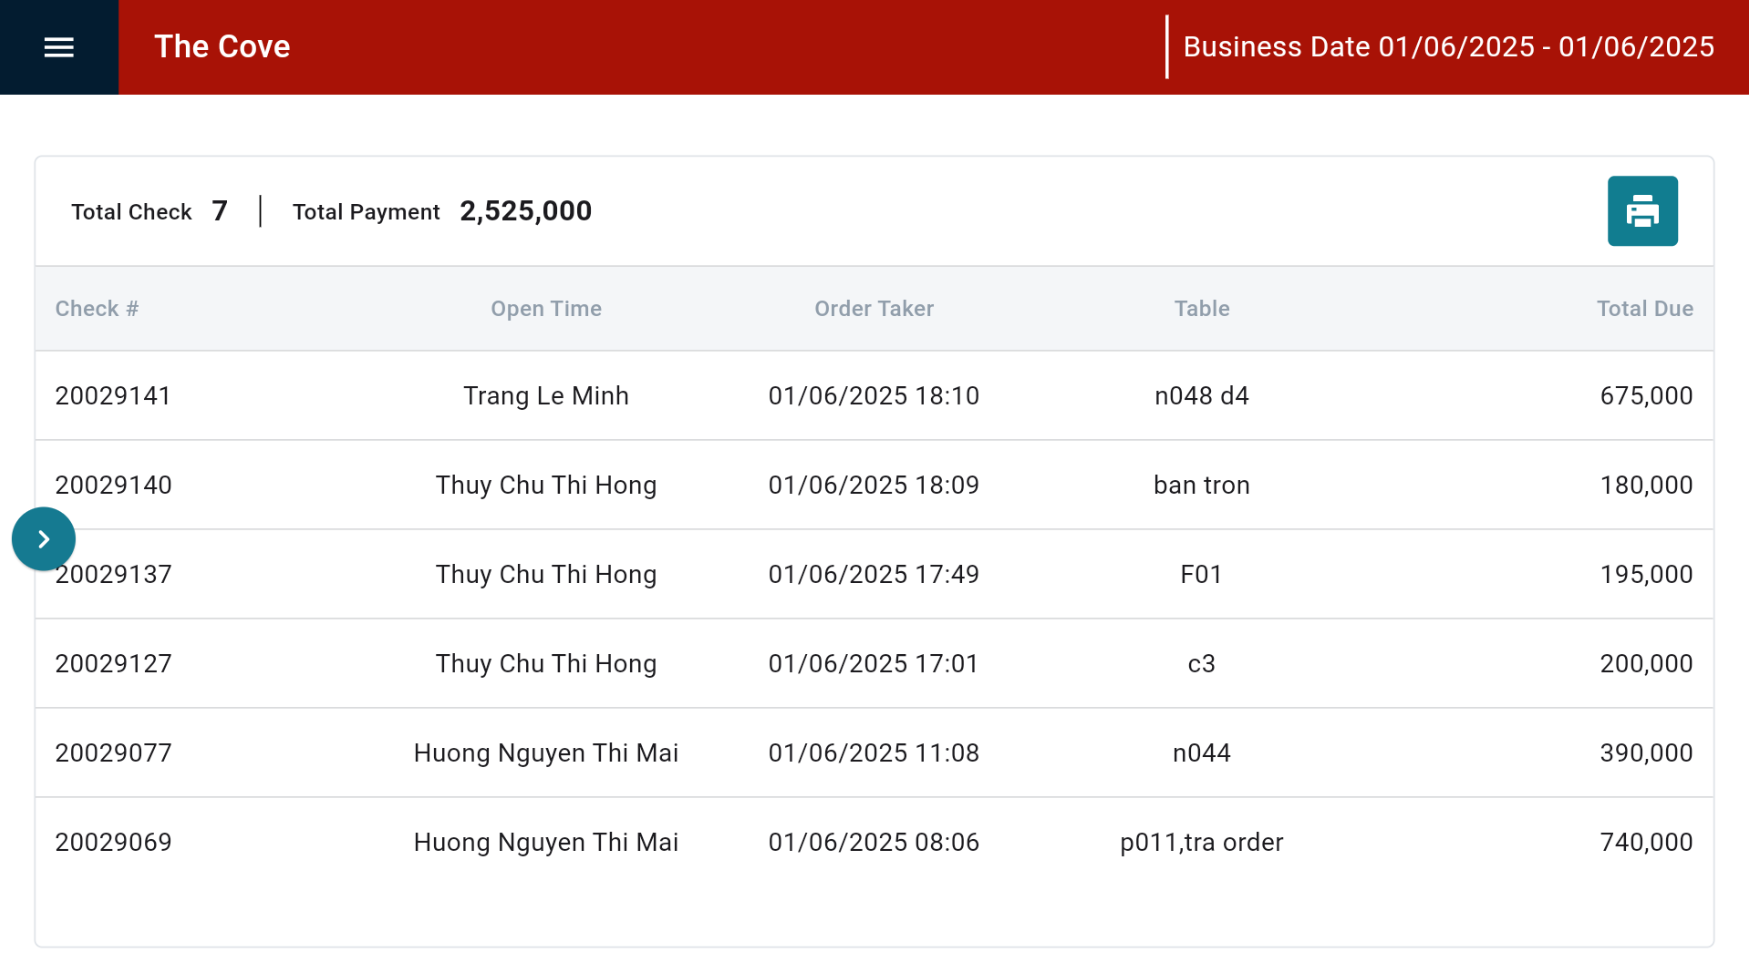
Task: Click the Order Taker column header
Action: click(x=873, y=309)
